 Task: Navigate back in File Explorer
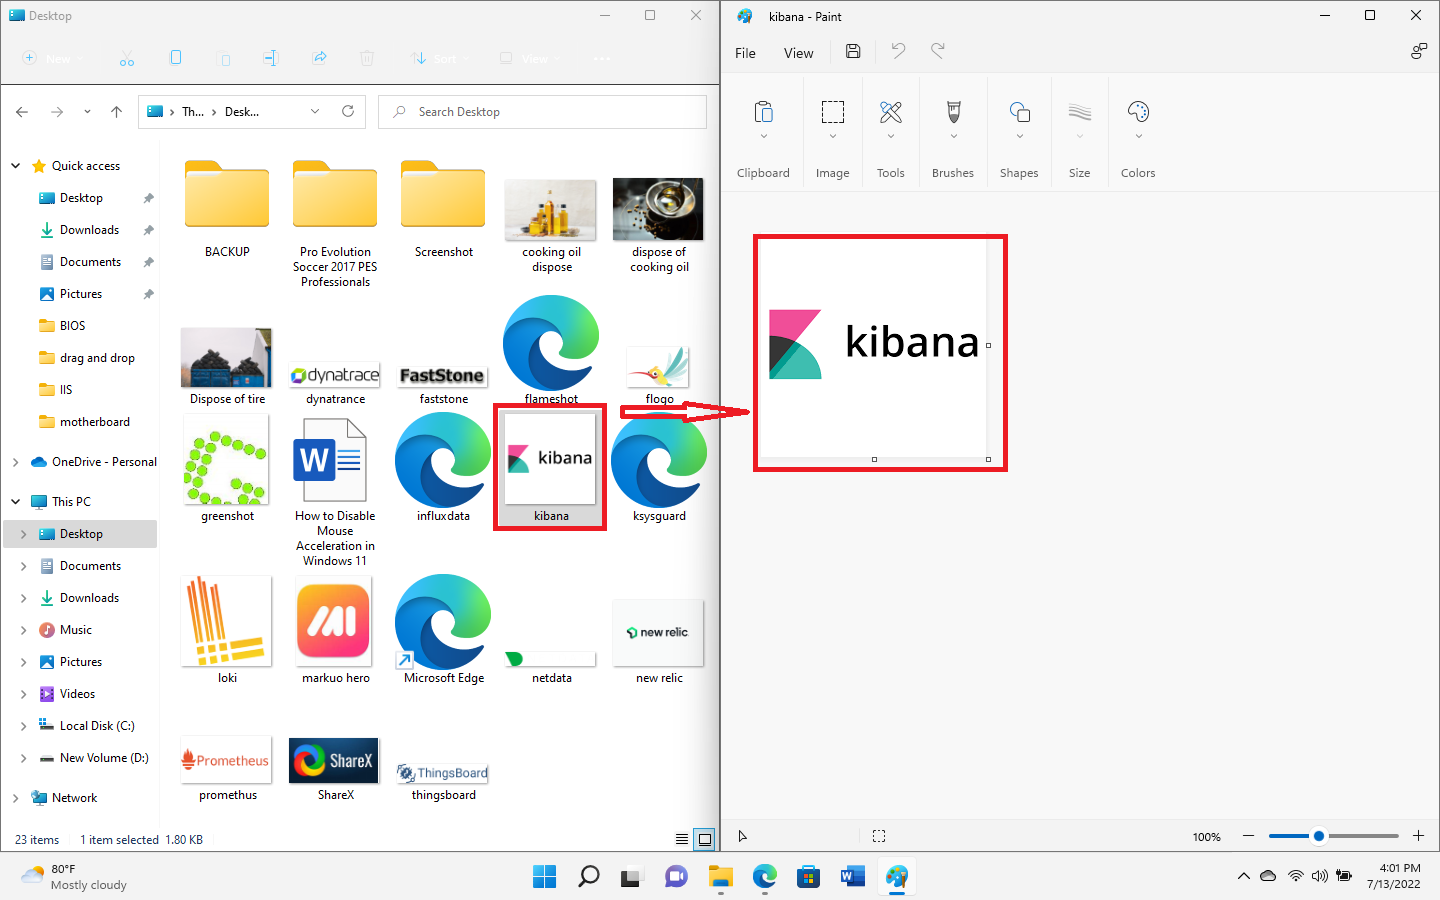(x=22, y=111)
